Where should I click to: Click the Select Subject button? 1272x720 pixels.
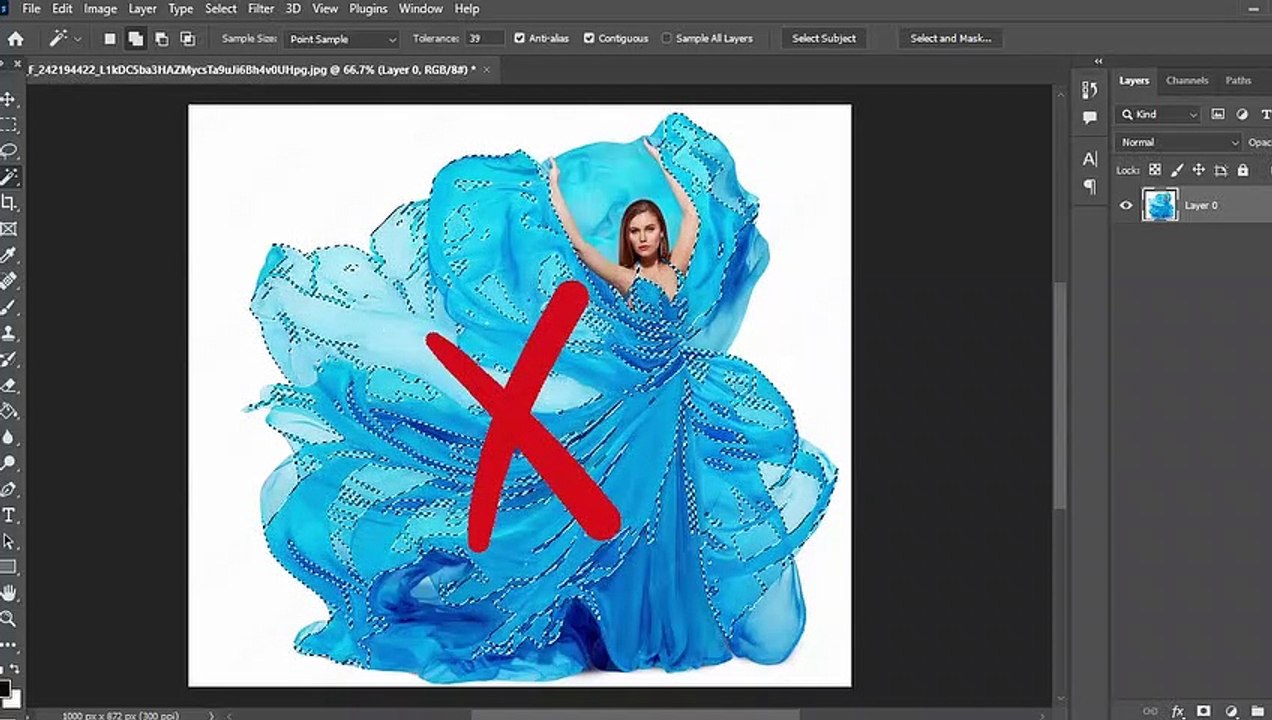(824, 39)
